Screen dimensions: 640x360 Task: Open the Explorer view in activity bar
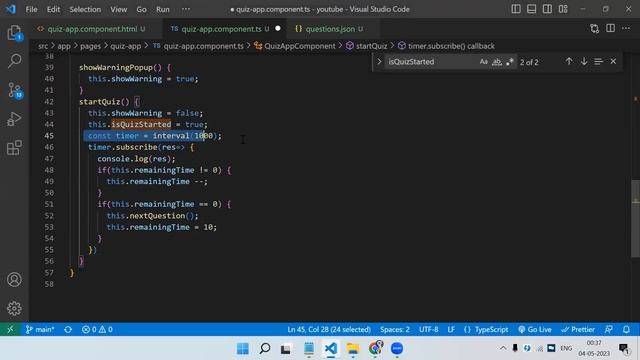click(14, 33)
